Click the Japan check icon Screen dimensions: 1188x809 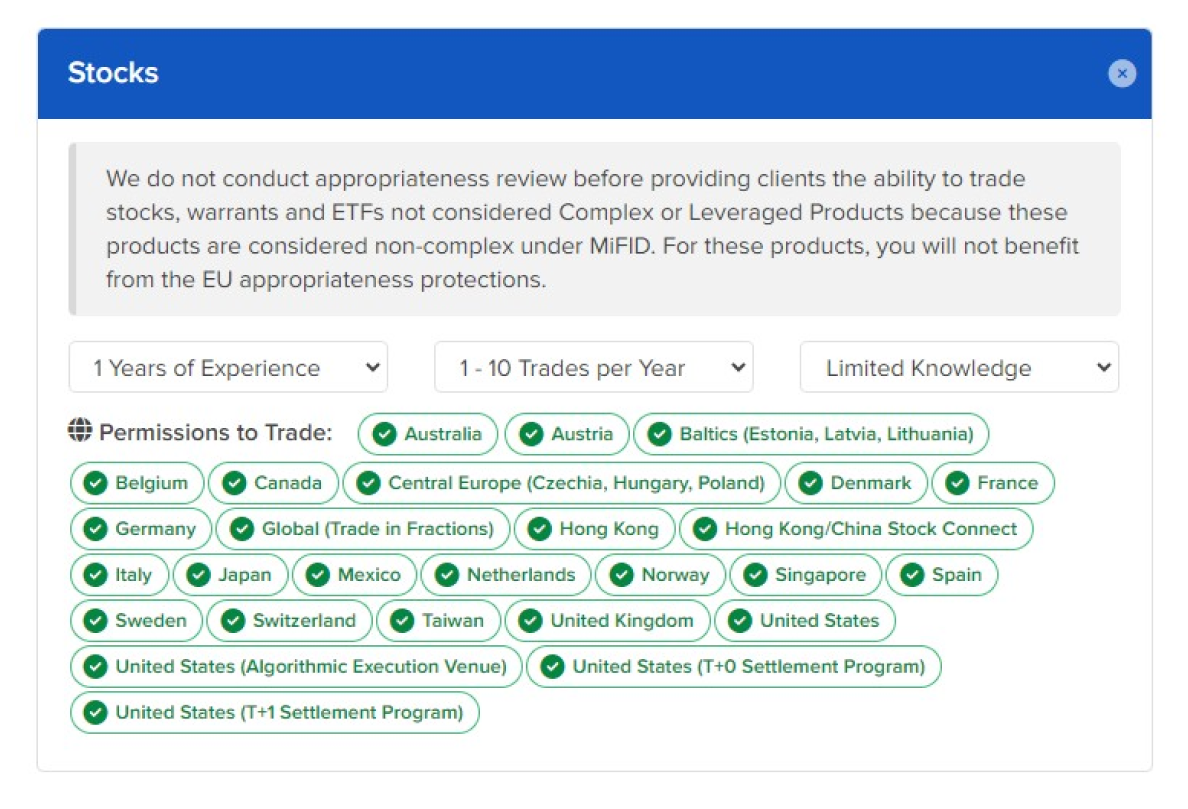click(x=198, y=575)
